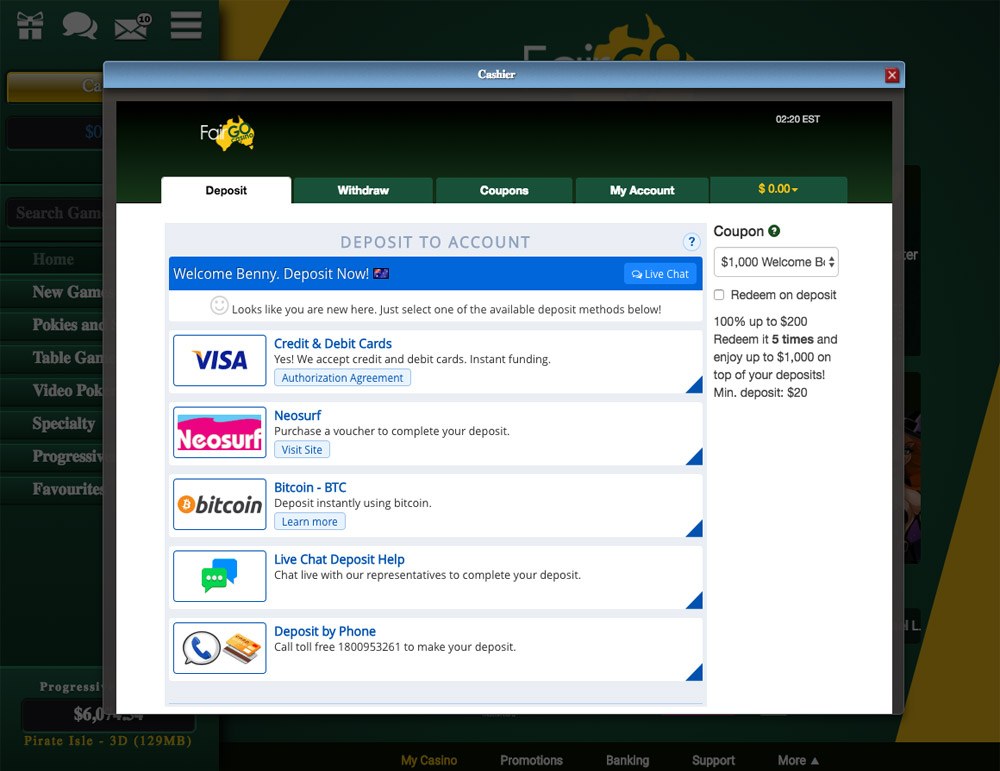Open My Casino in bottom bar
Viewport: 1000px width, 771px height.
coord(429,760)
